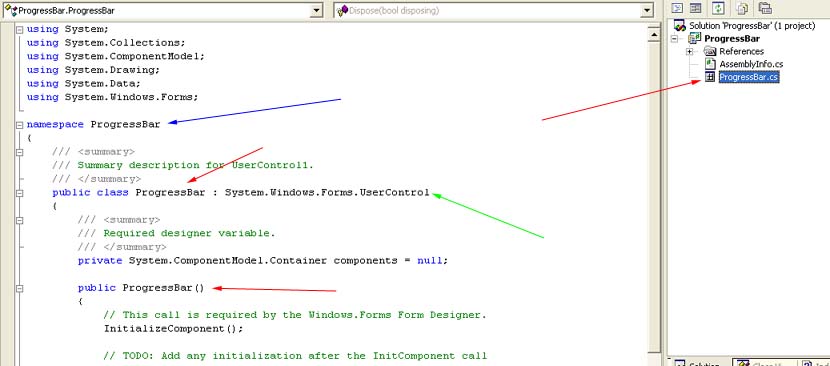The height and width of the screenshot is (366, 830).
Task: Click the Solution 'ProgressBar' root icon
Action: [680, 26]
